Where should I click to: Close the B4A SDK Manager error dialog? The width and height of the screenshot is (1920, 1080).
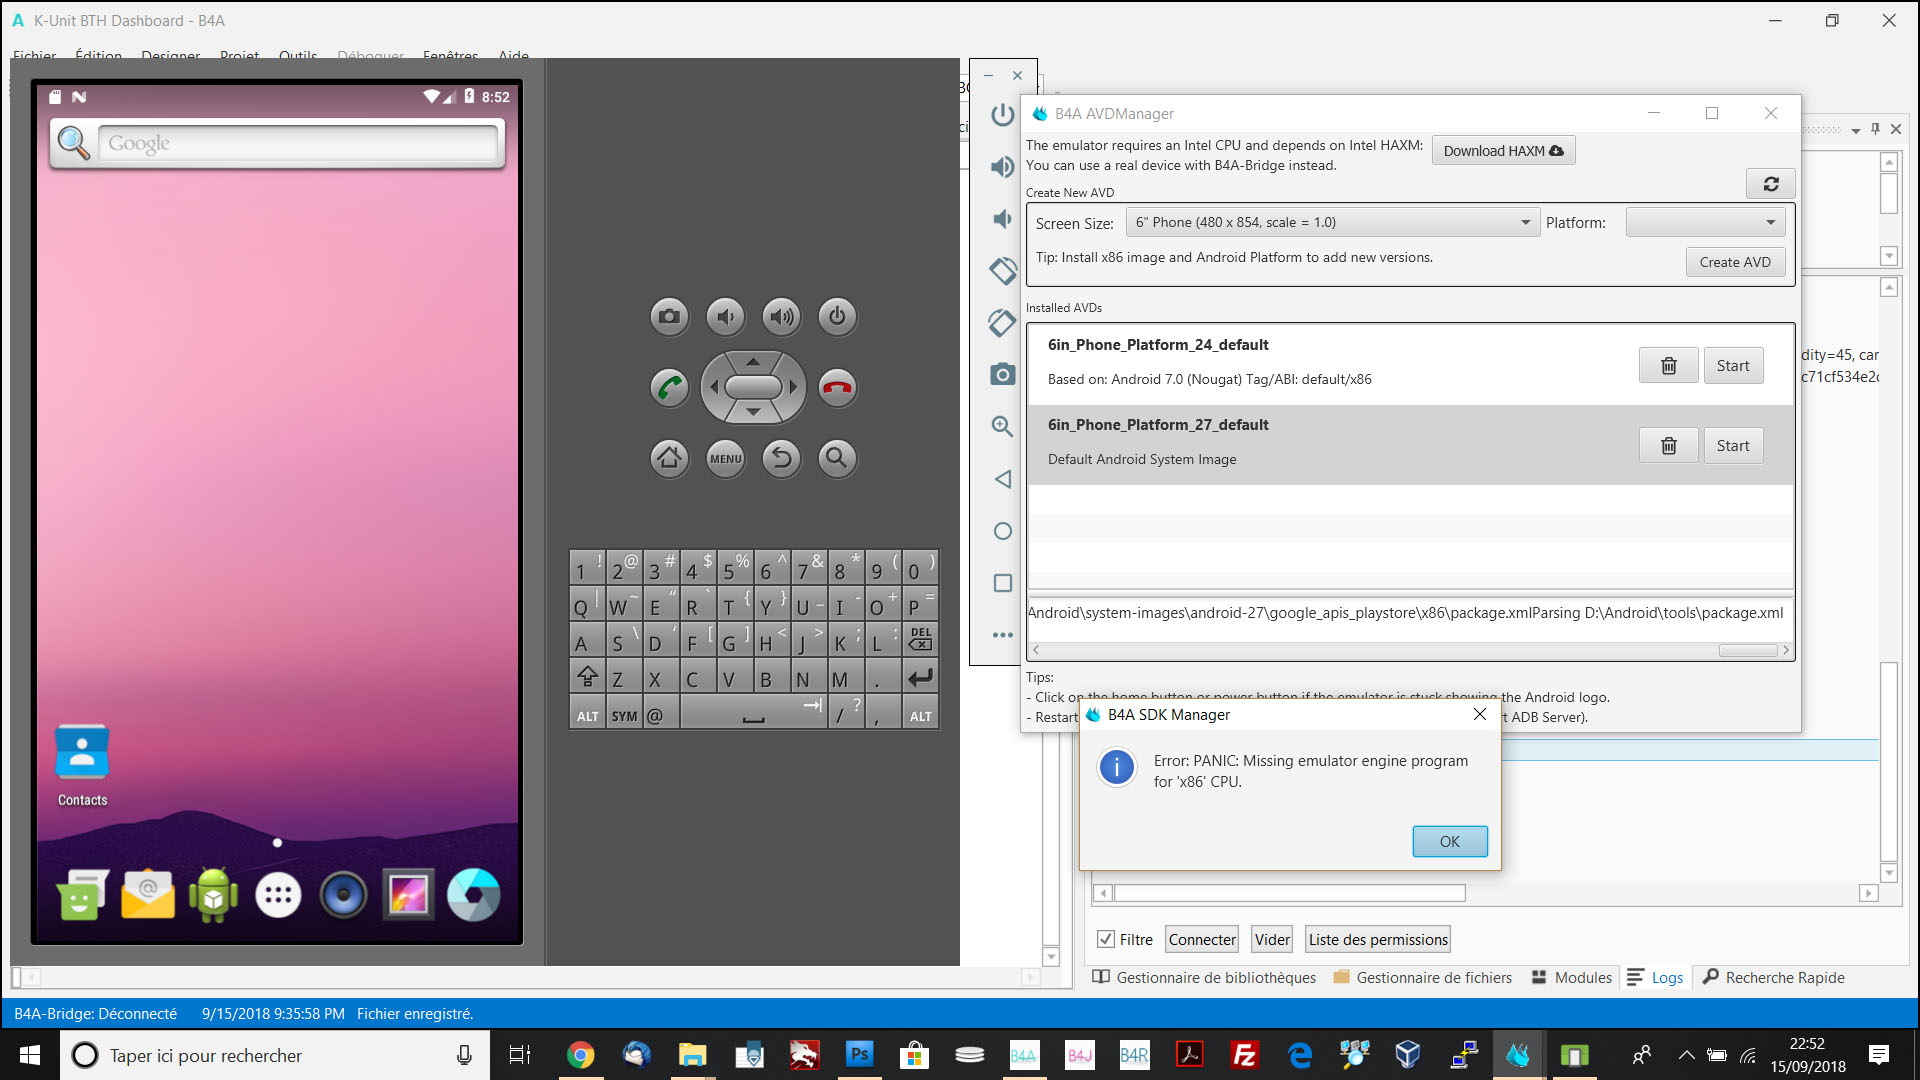(x=1480, y=714)
